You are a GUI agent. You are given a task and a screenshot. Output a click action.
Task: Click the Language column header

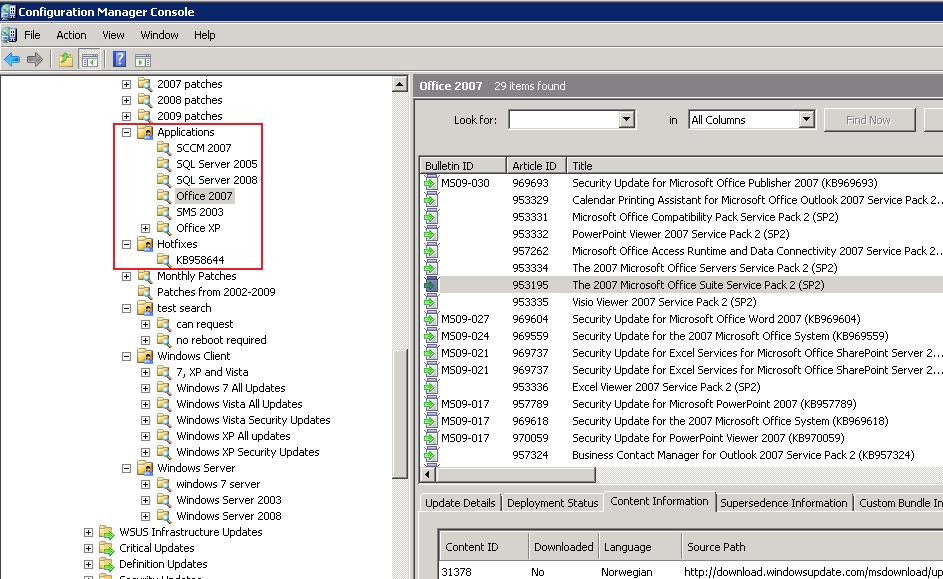640,547
